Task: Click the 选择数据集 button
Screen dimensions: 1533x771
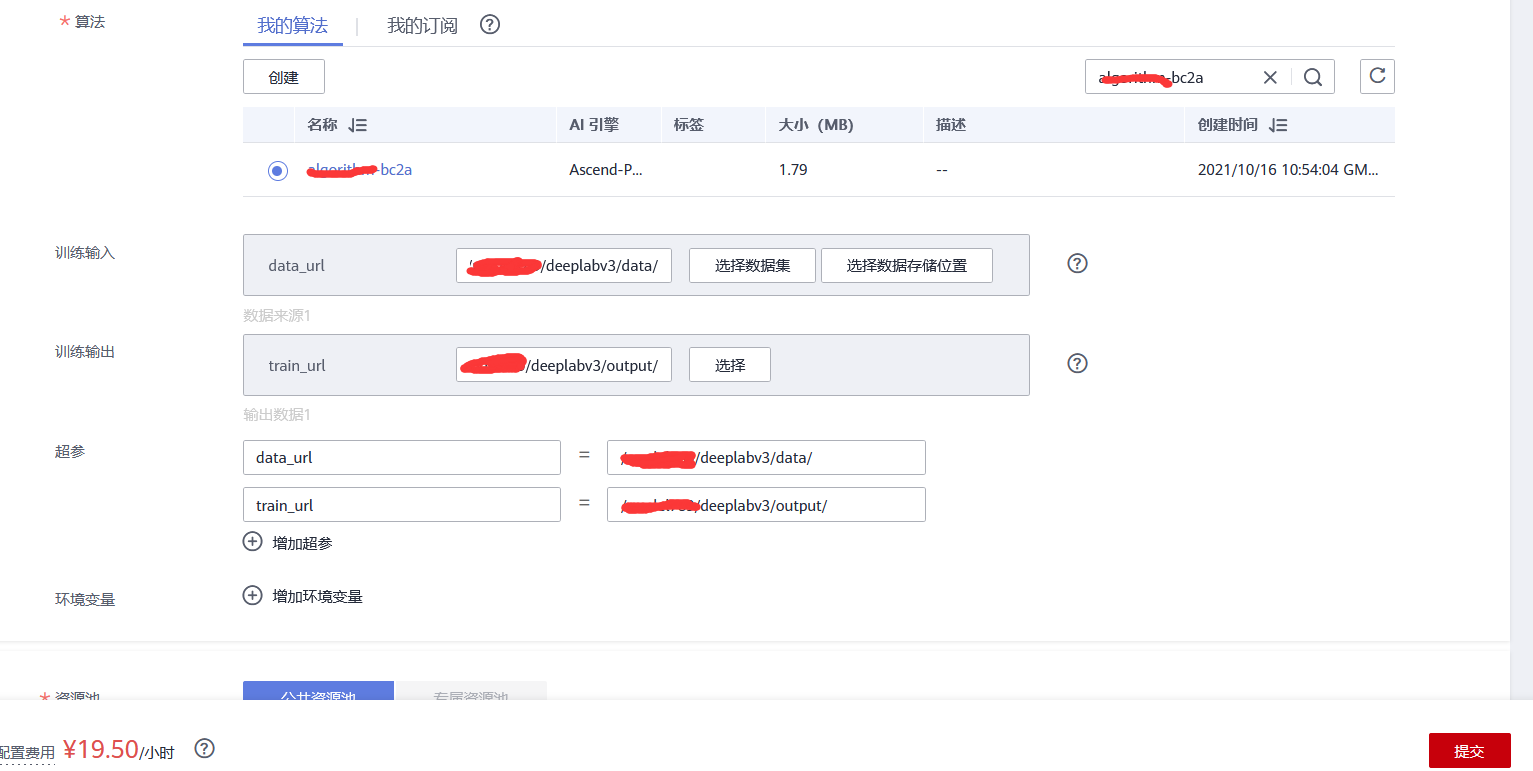Action: click(752, 265)
